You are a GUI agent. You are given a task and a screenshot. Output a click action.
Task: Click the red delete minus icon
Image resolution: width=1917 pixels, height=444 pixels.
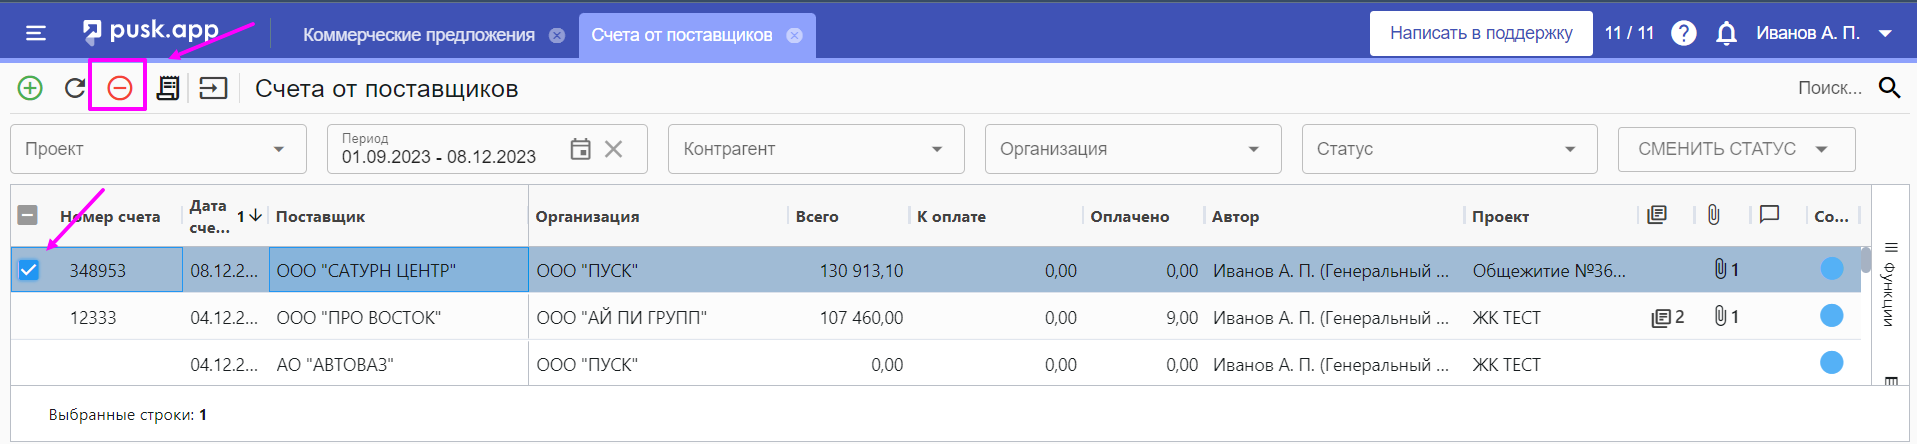coord(119,88)
